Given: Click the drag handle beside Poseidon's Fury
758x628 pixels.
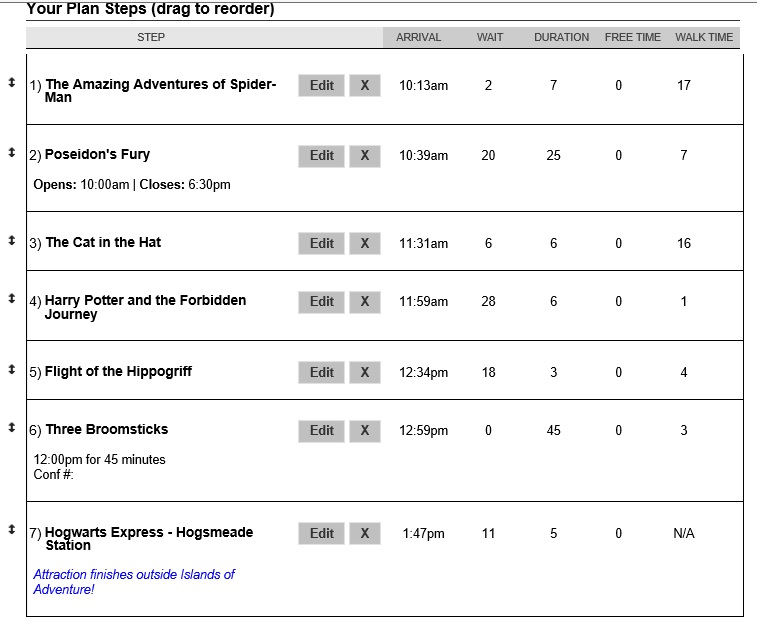Looking at the screenshot, I should 11,152.
